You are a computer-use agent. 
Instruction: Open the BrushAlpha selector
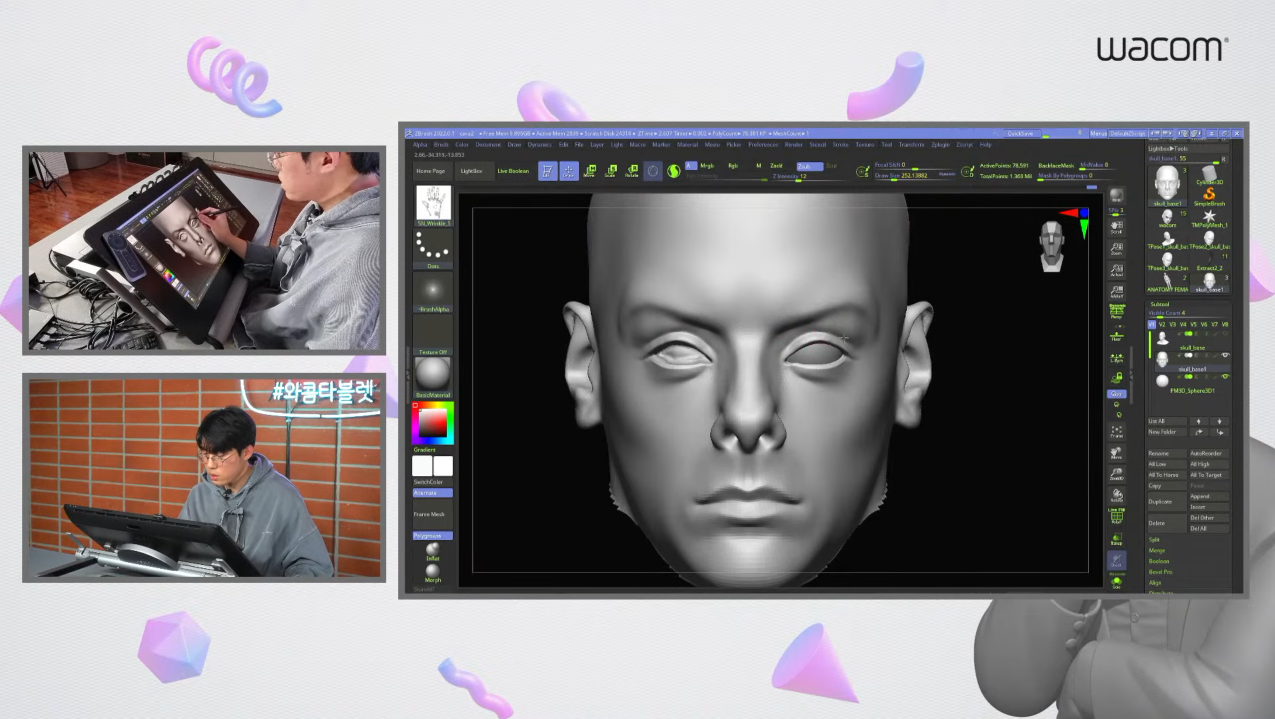point(433,292)
